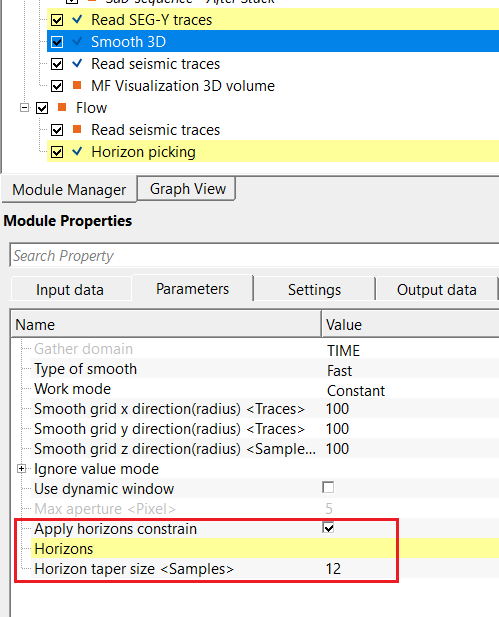Click the status checkmark icon beside Smooth 3D
This screenshot has width=499, height=617.
pyautogui.click(x=78, y=41)
